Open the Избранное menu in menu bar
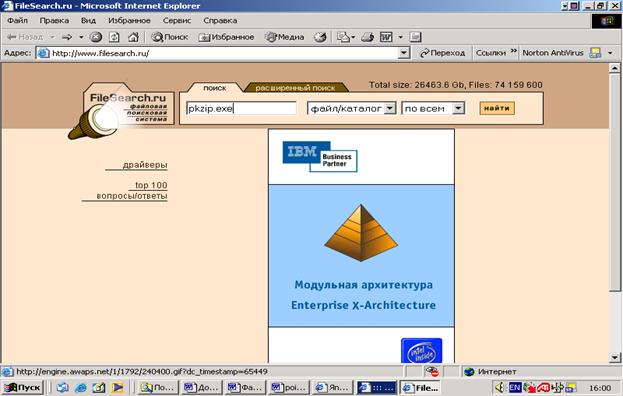This screenshot has height=396, width=623. point(129,20)
